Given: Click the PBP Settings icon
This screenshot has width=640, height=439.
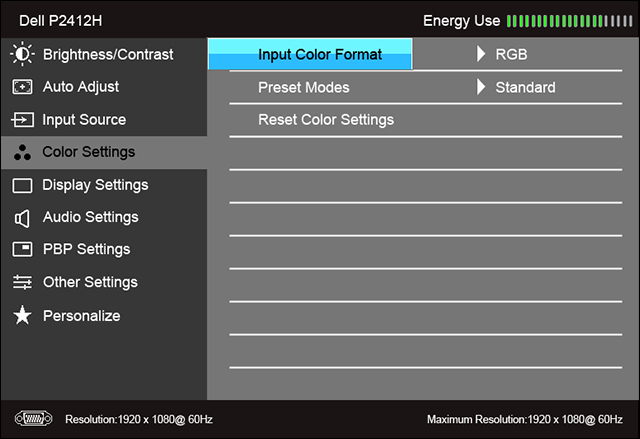Looking at the screenshot, I should [22, 249].
